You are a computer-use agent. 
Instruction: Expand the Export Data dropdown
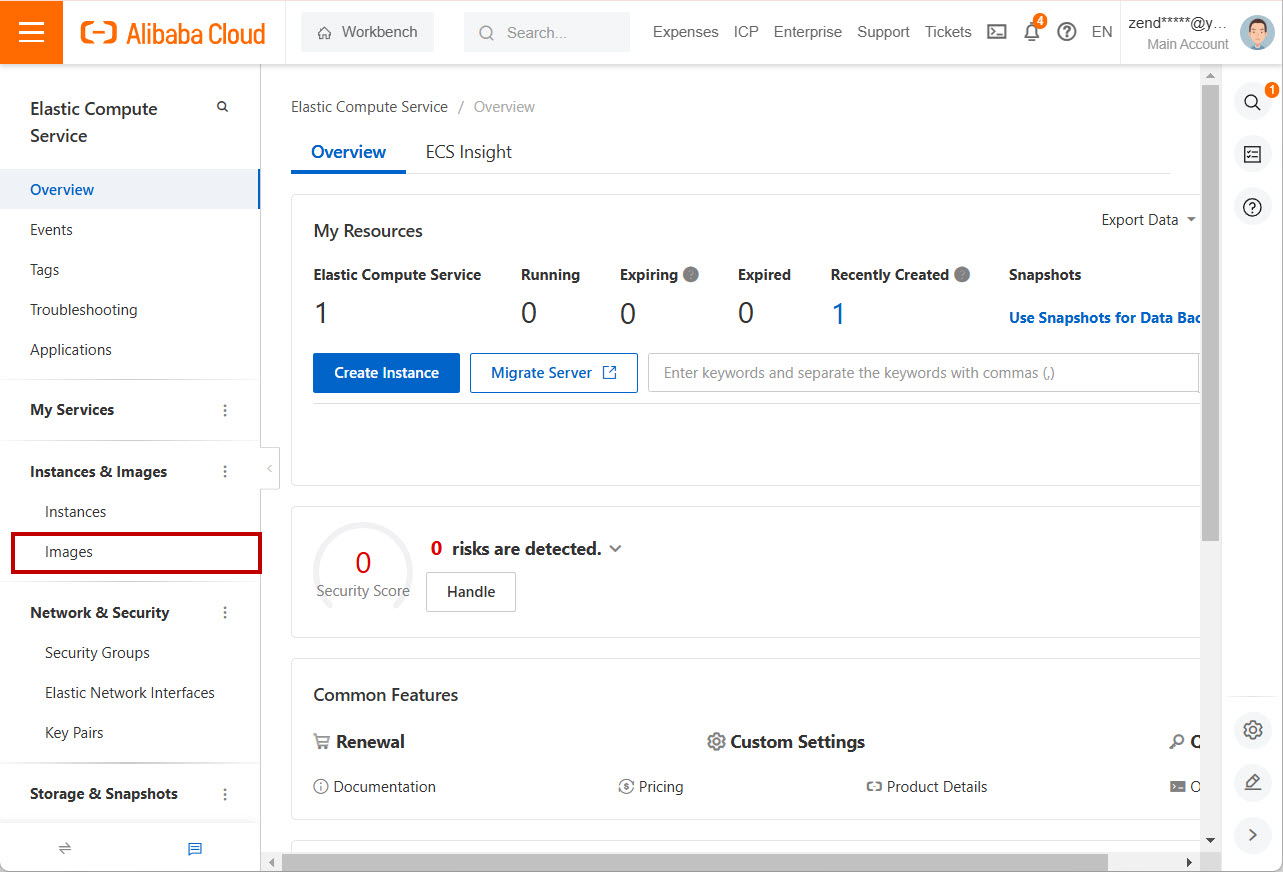point(1148,220)
